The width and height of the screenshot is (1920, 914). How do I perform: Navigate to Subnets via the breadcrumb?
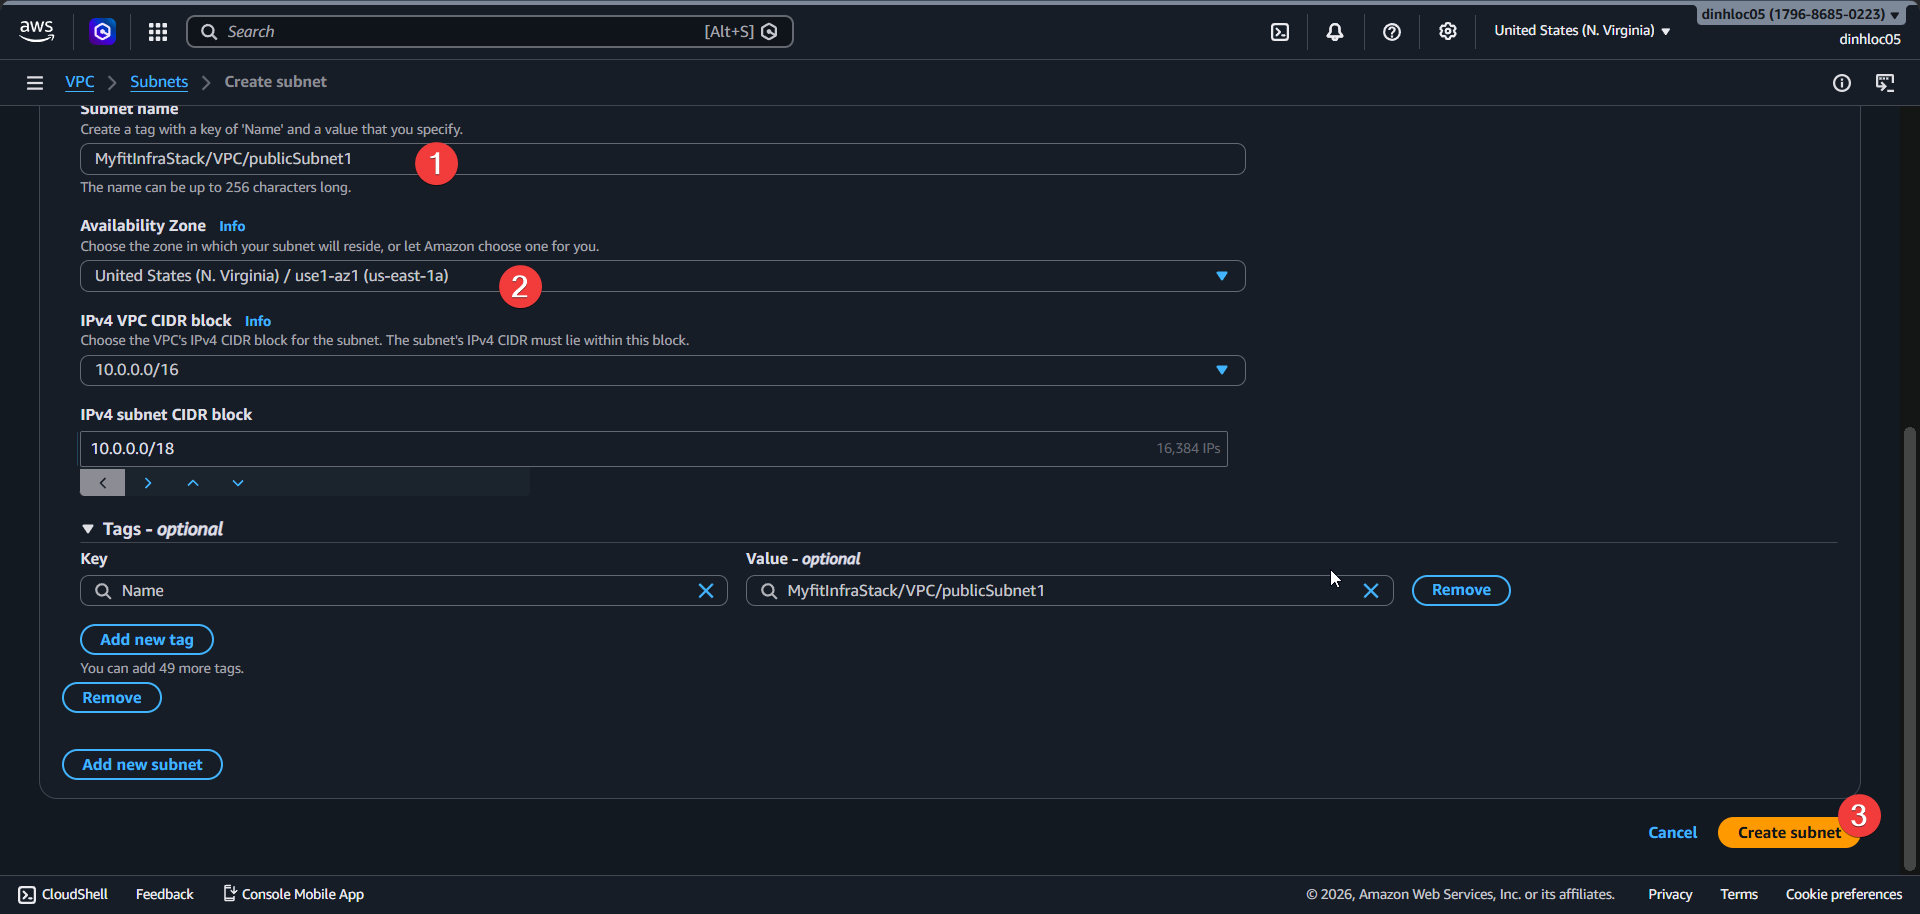(x=158, y=81)
